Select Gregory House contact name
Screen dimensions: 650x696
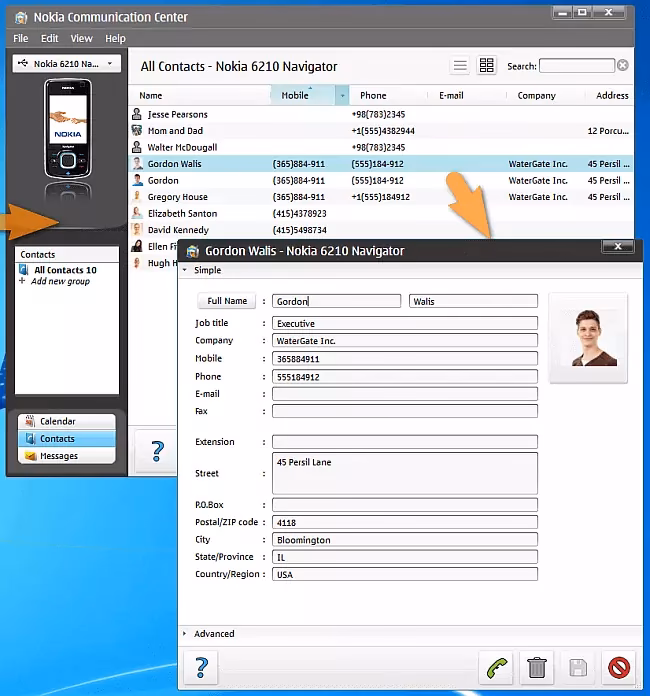178,197
